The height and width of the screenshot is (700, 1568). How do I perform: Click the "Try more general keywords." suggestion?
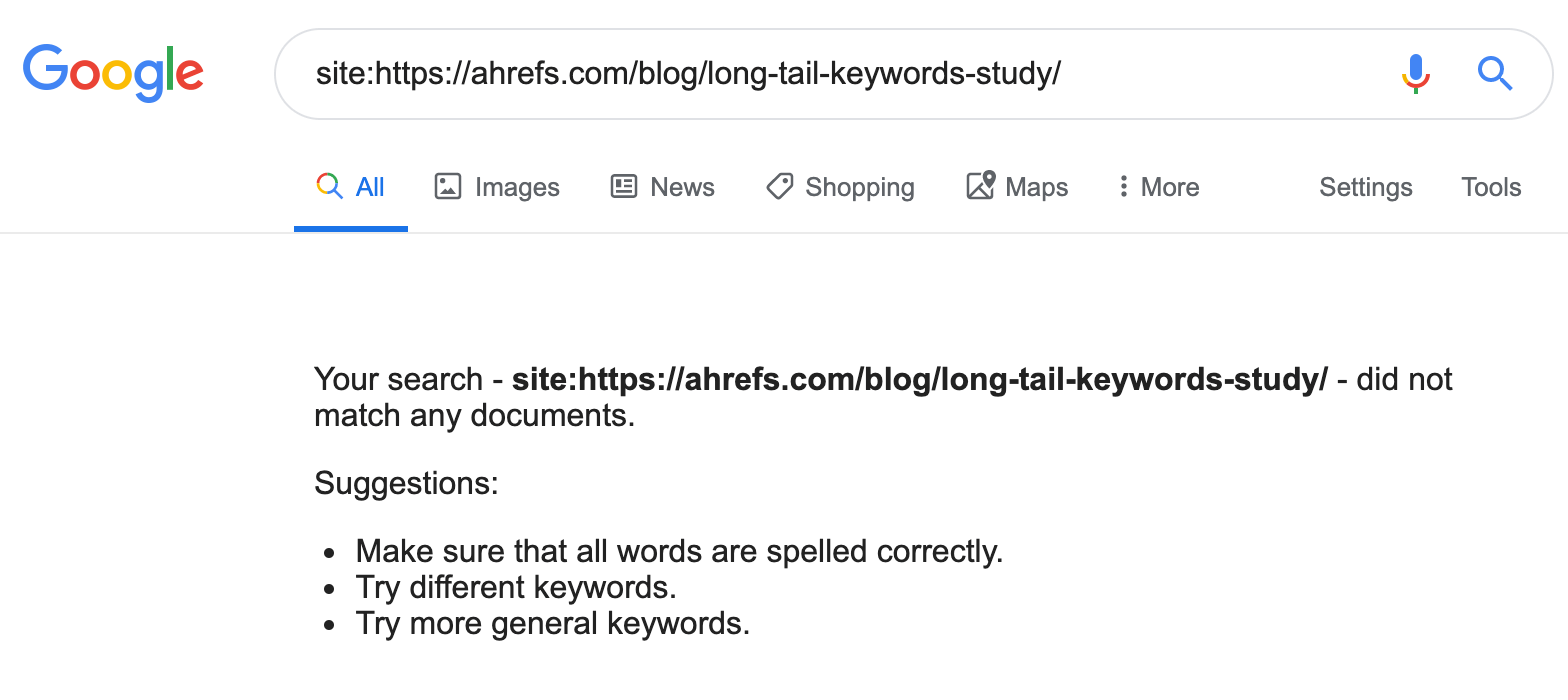pyautogui.click(x=552, y=625)
